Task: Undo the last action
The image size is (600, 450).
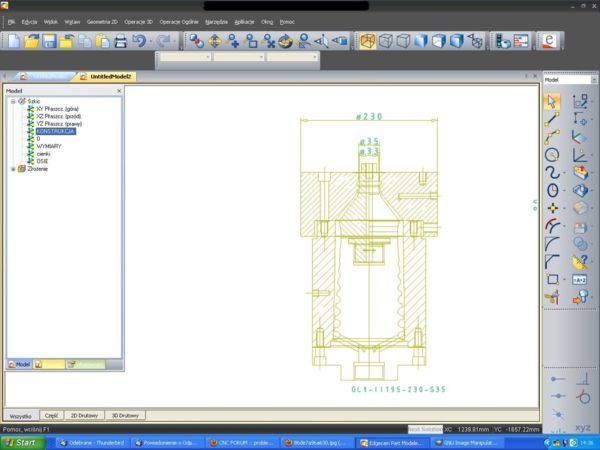Action: click(x=139, y=41)
